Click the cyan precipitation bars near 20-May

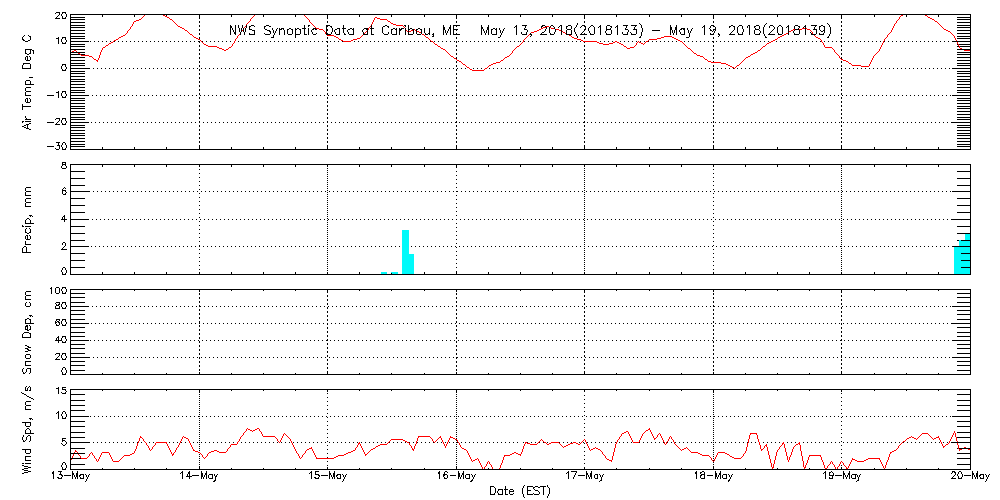click(x=962, y=254)
